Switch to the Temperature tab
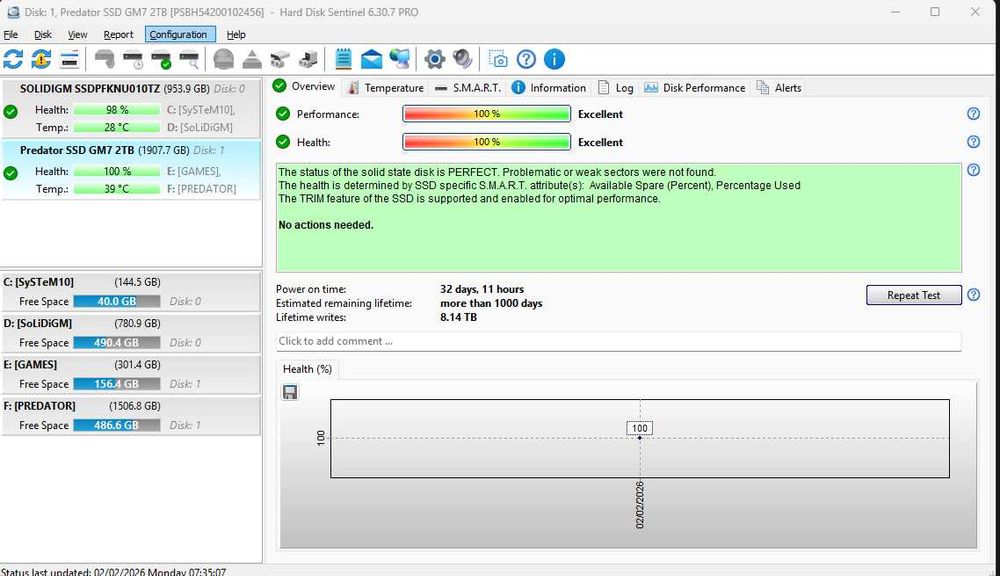 (x=385, y=87)
